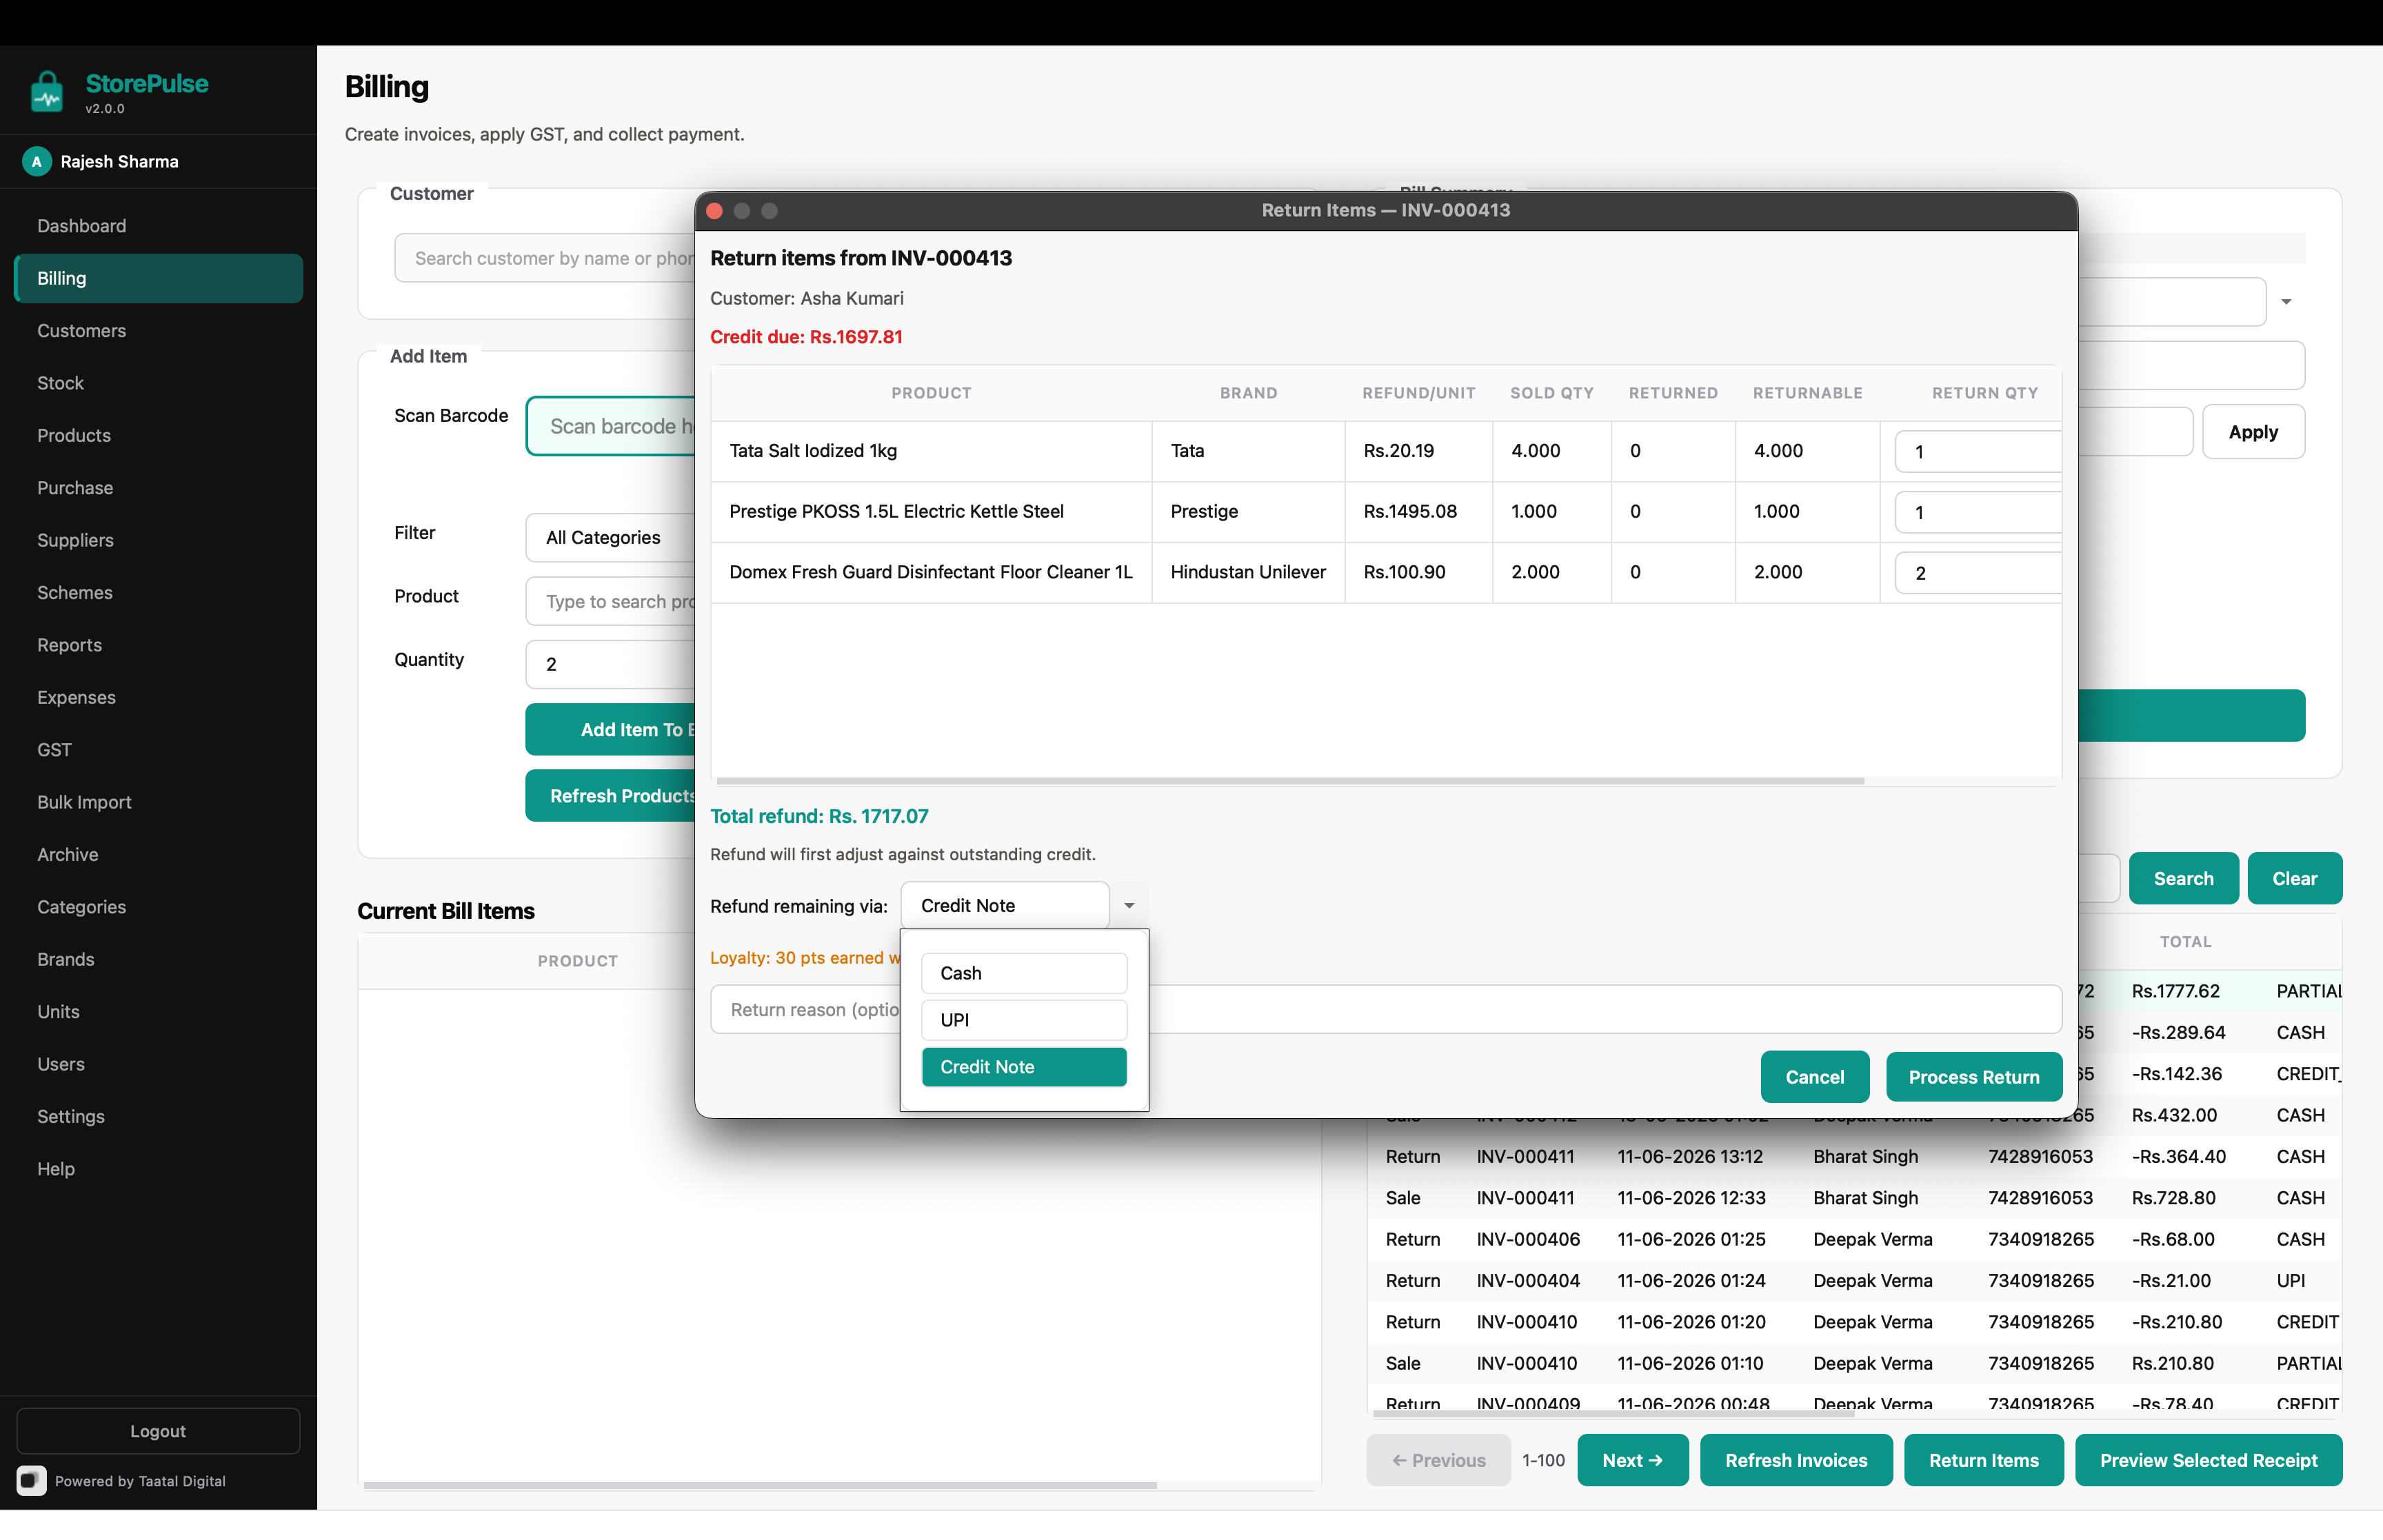Open Suppliers section
The image size is (2383, 1540).
click(x=158, y=540)
